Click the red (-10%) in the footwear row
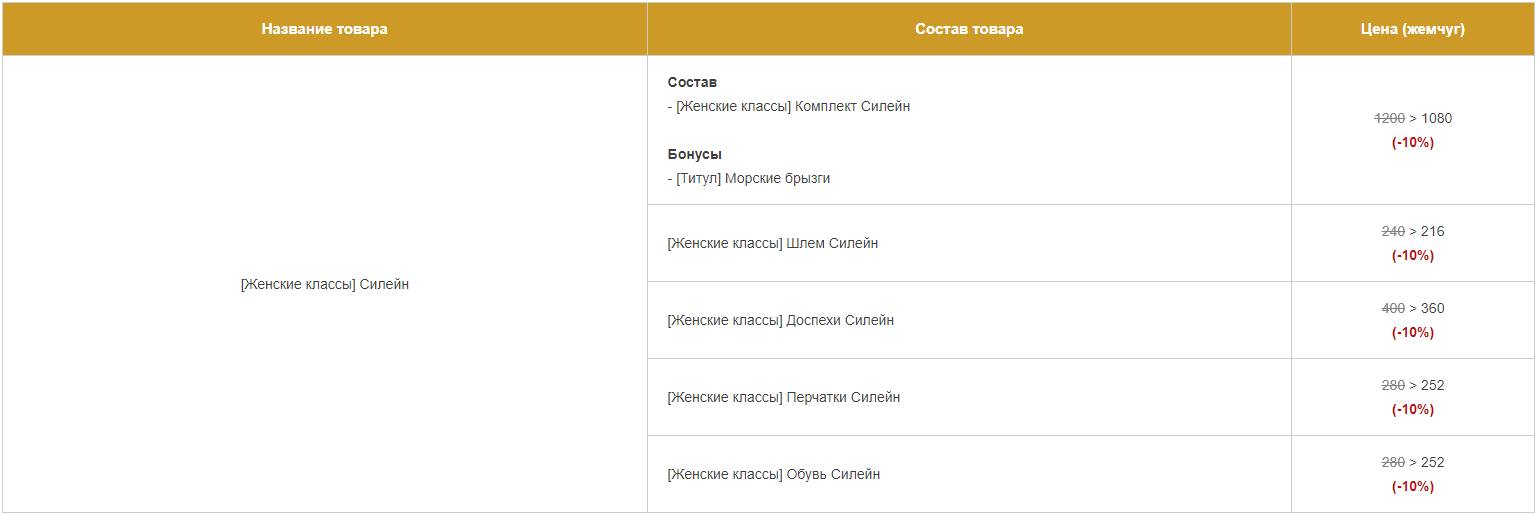The width and height of the screenshot is (1537, 515). point(1413,486)
